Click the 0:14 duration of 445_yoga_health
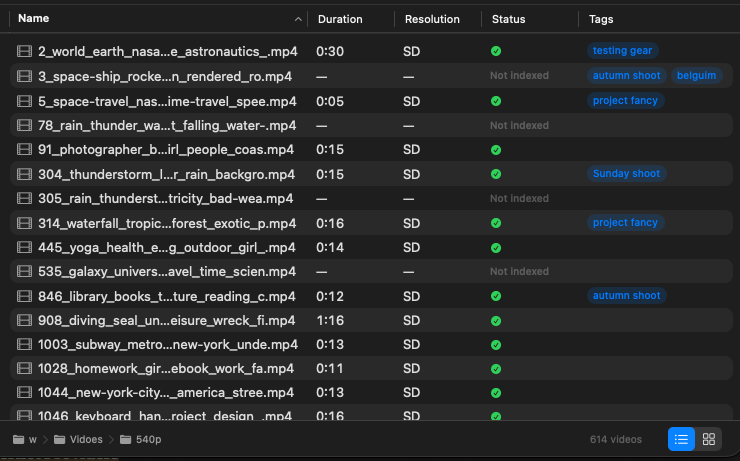The height and width of the screenshot is (461, 740). coord(330,248)
